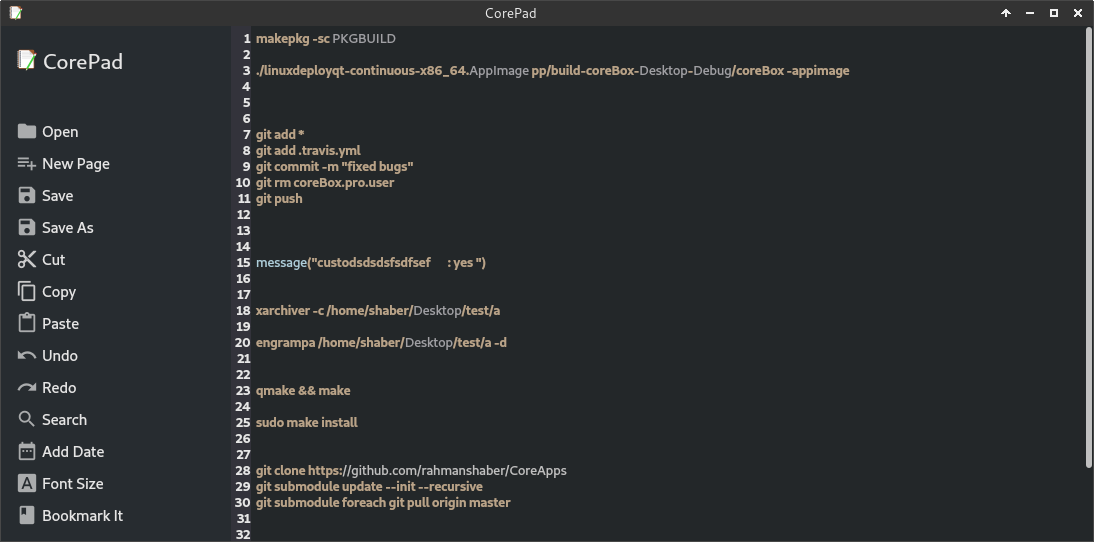
Task: Click the 'qmake && make' line
Action: click(x=304, y=391)
